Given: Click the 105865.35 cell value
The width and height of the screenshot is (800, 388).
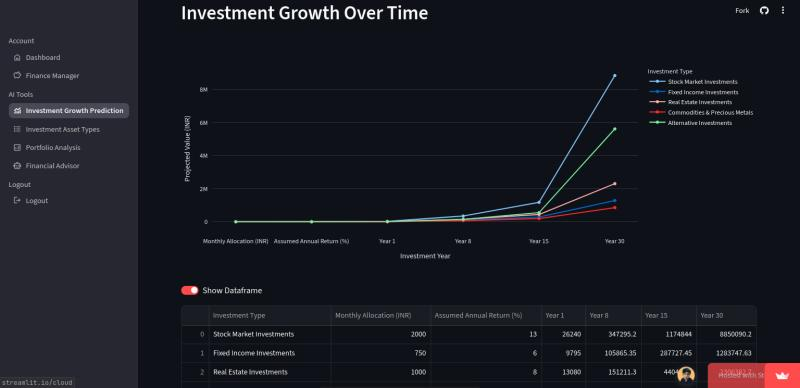Looking at the screenshot, I should [613, 353].
